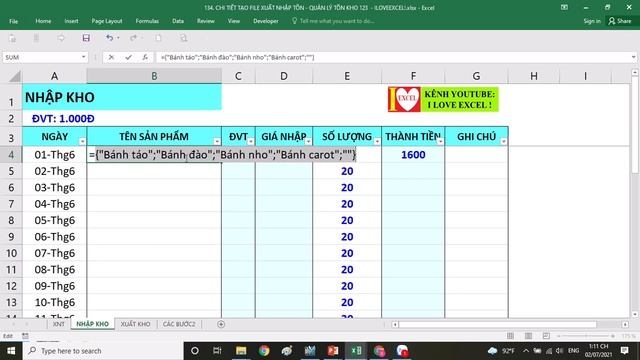Open the Formulas ribbon tab

click(147, 21)
